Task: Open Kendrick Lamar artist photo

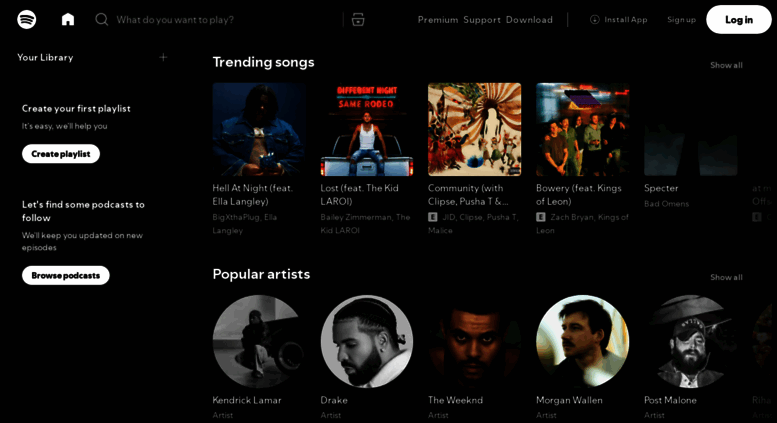Action: pyautogui.click(x=259, y=341)
